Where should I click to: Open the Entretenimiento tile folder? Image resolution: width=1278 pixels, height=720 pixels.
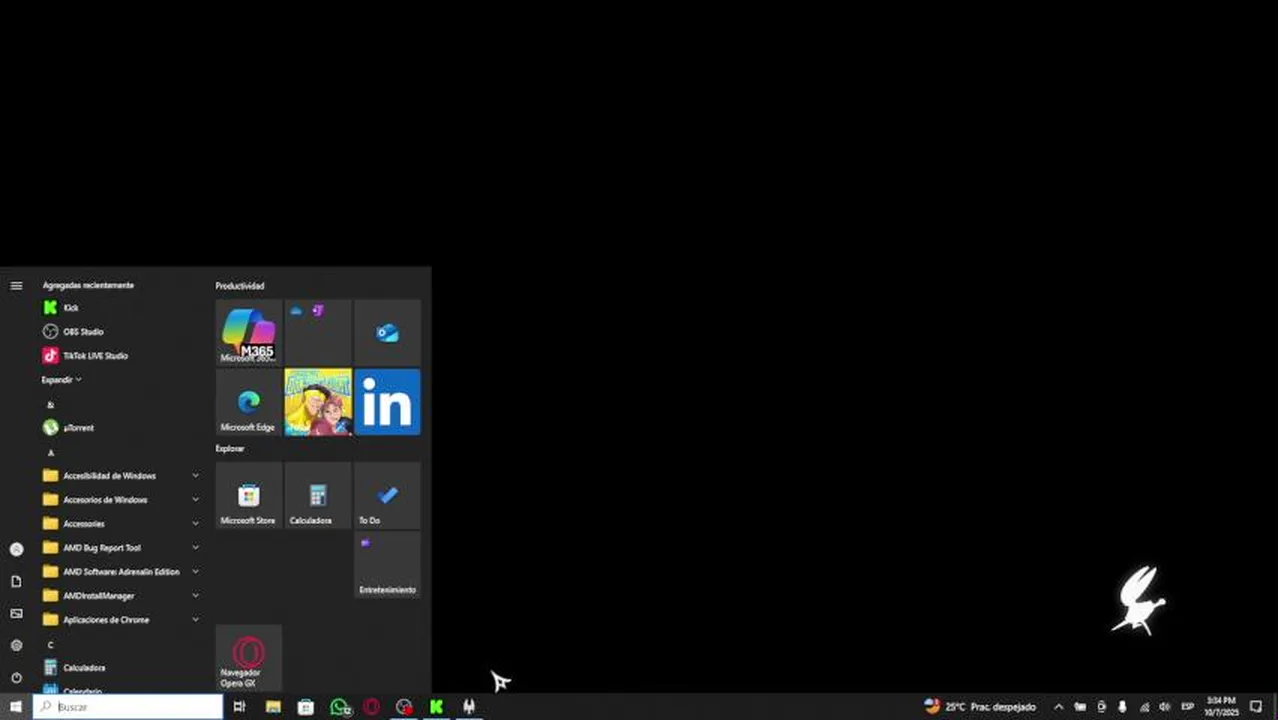tap(387, 564)
